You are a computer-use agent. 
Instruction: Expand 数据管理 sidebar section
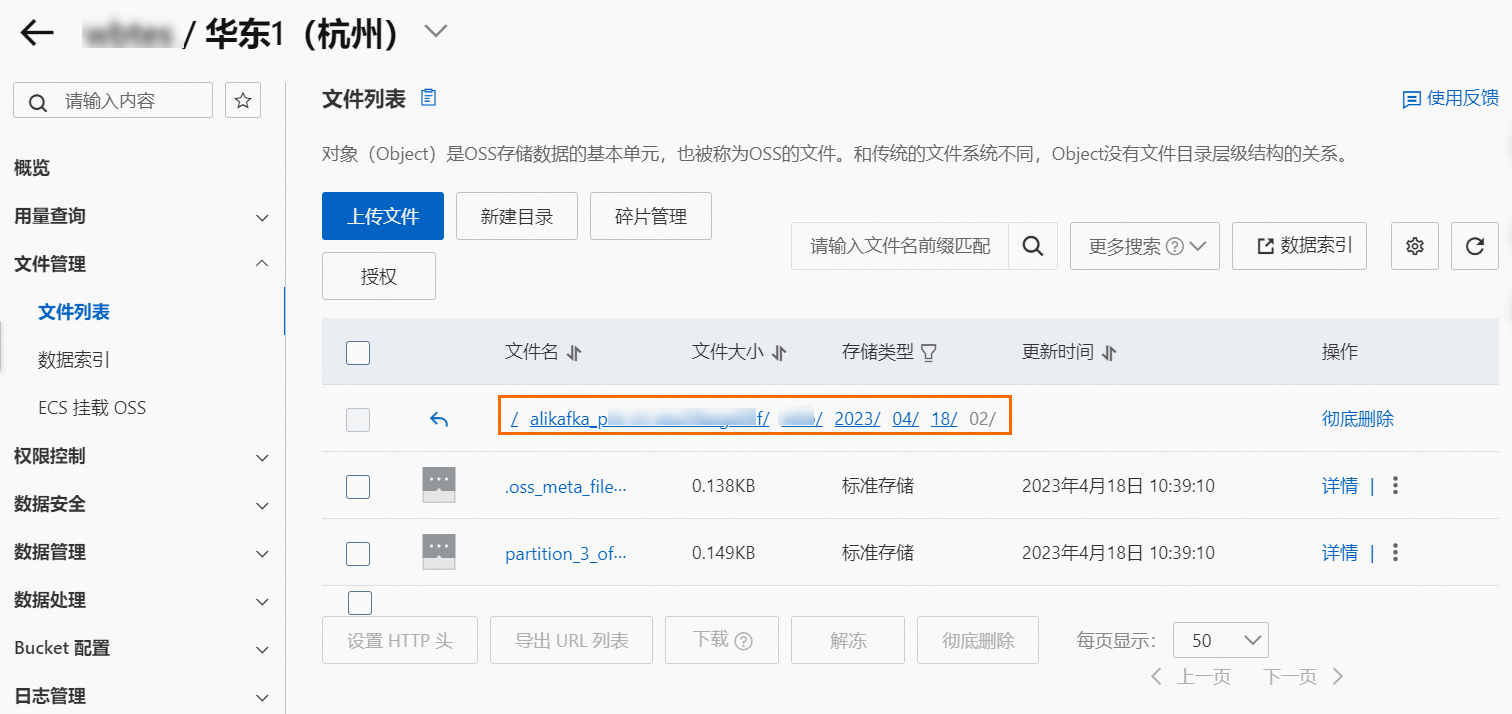pyautogui.click(x=142, y=552)
